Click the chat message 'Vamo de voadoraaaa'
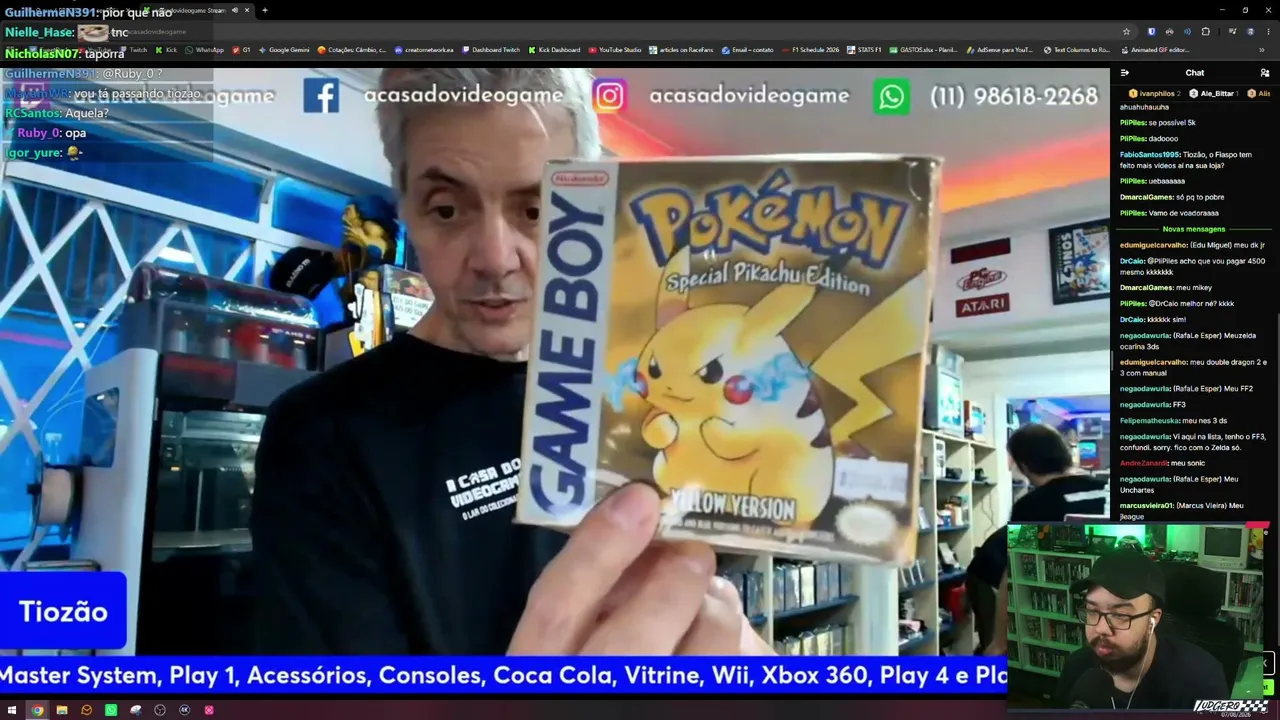 point(1184,213)
